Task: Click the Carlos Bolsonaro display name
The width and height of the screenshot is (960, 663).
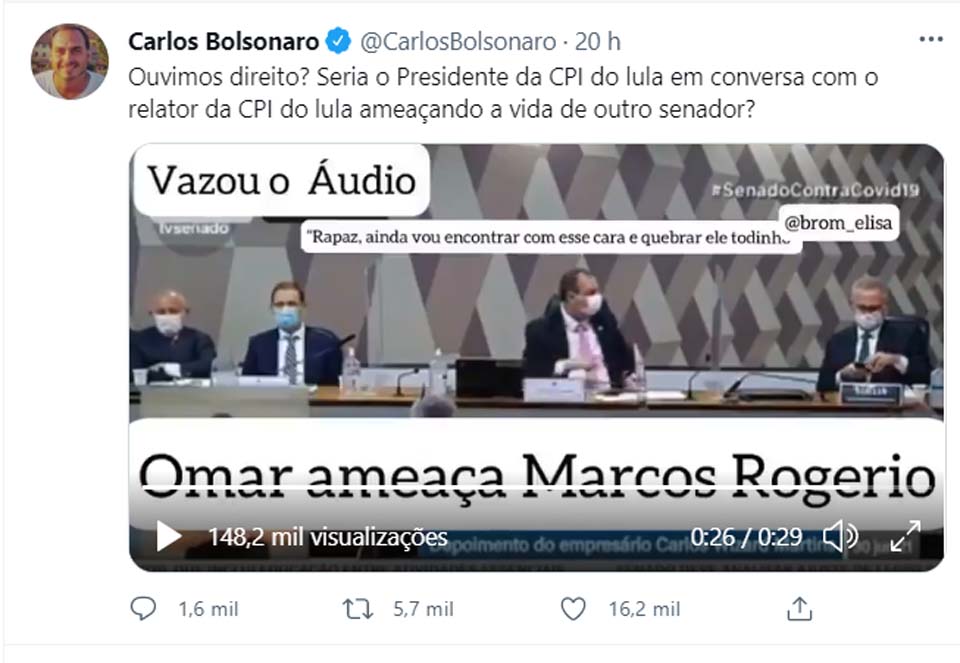Action: (223, 42)
